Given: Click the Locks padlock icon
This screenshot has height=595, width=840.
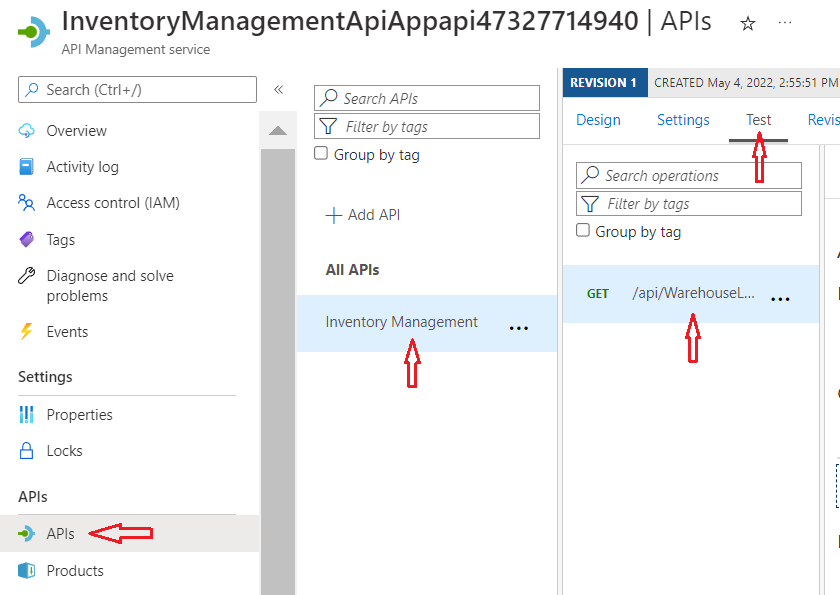Looking at the screenshot, I should (24, 450).
